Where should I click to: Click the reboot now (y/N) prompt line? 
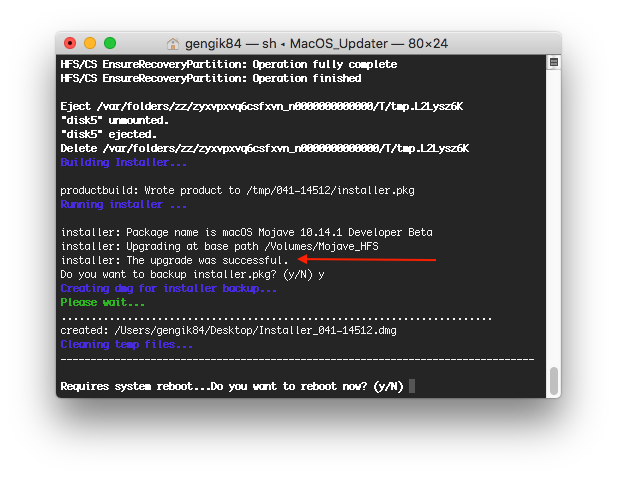(x=232, y=386)
